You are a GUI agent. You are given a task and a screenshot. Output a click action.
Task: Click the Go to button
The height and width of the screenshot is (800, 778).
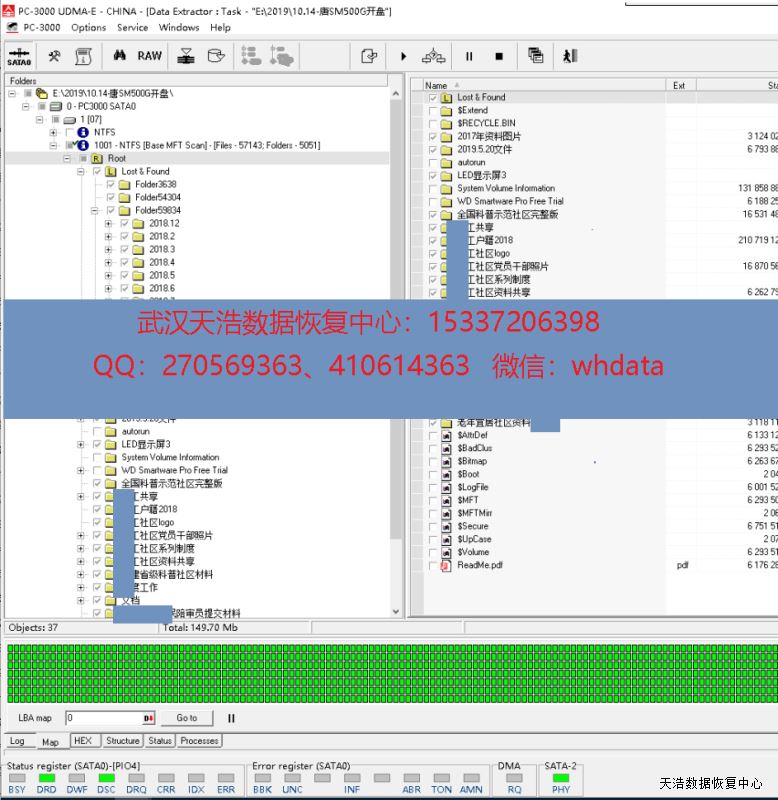click(x=187, y=718)
